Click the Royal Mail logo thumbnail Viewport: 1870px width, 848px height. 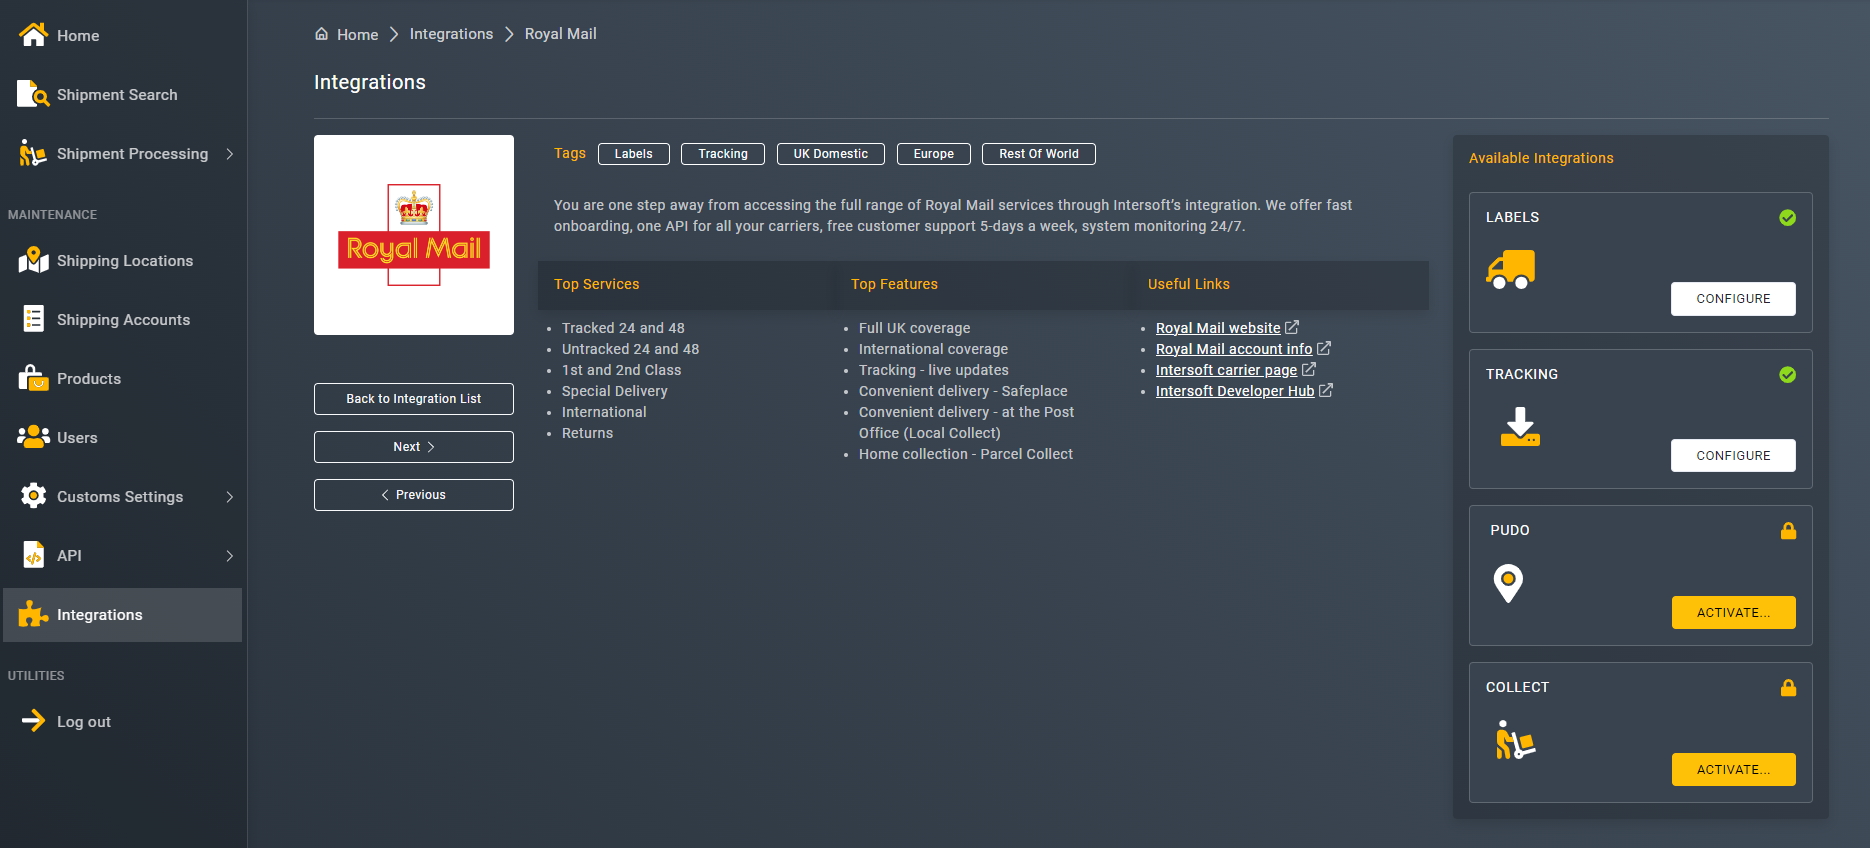coord(414,235)
